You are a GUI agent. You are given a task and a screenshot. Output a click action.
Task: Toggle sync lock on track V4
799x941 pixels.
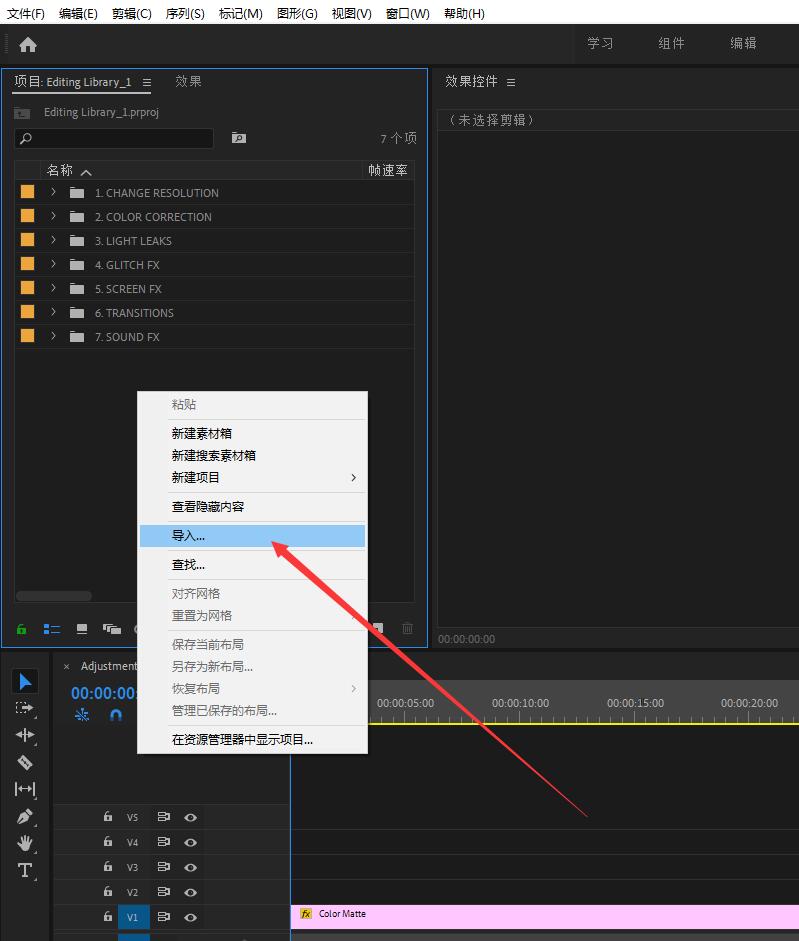coord(163,842)
